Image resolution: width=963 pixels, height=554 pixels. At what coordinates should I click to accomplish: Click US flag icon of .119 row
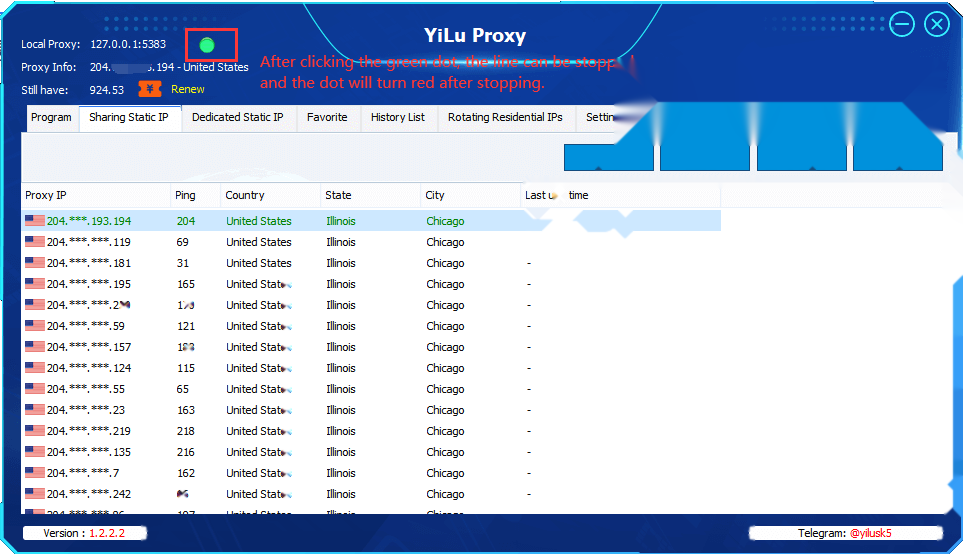tap(34, 241)
